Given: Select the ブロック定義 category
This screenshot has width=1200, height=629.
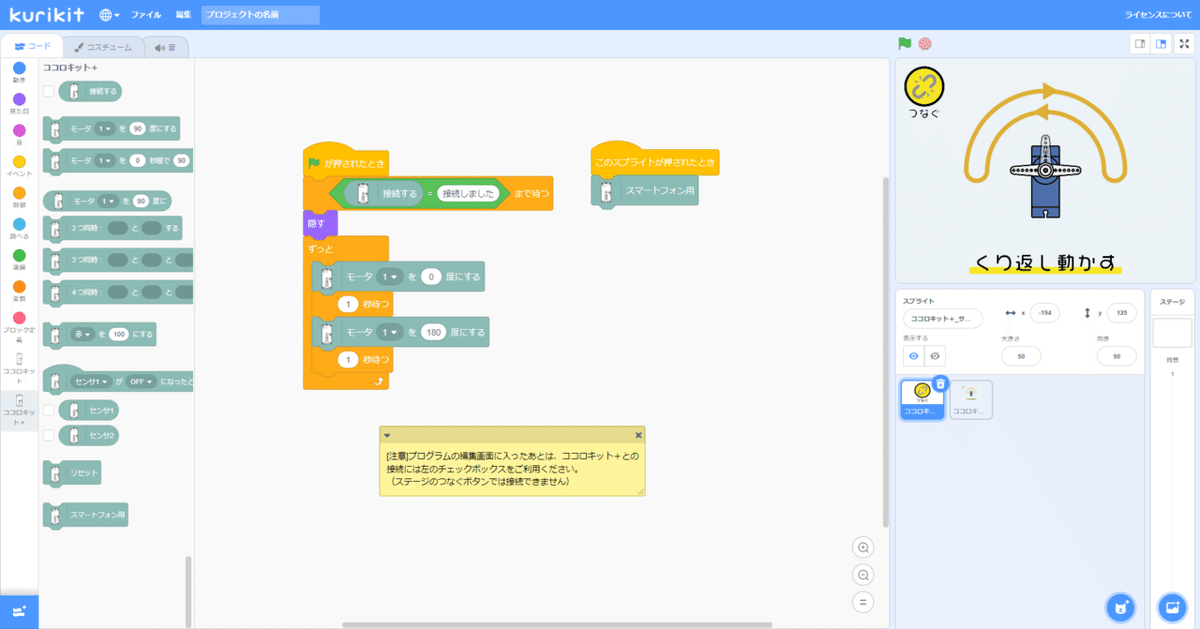Looking at the screenshot, I should (19, 325).
